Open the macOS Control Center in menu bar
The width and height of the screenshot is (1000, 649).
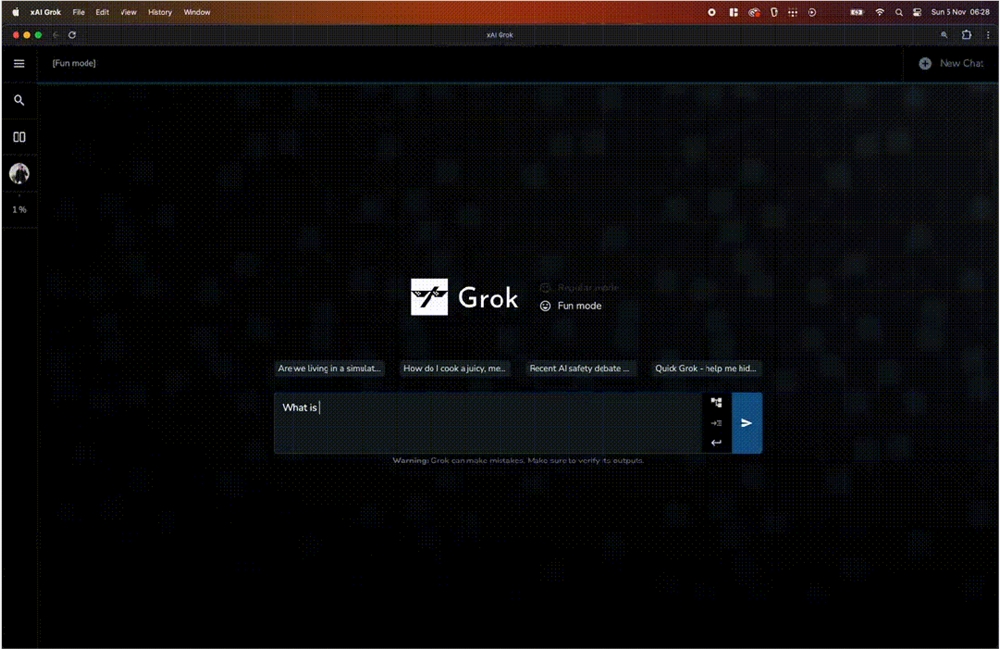(x=916, y=12)
